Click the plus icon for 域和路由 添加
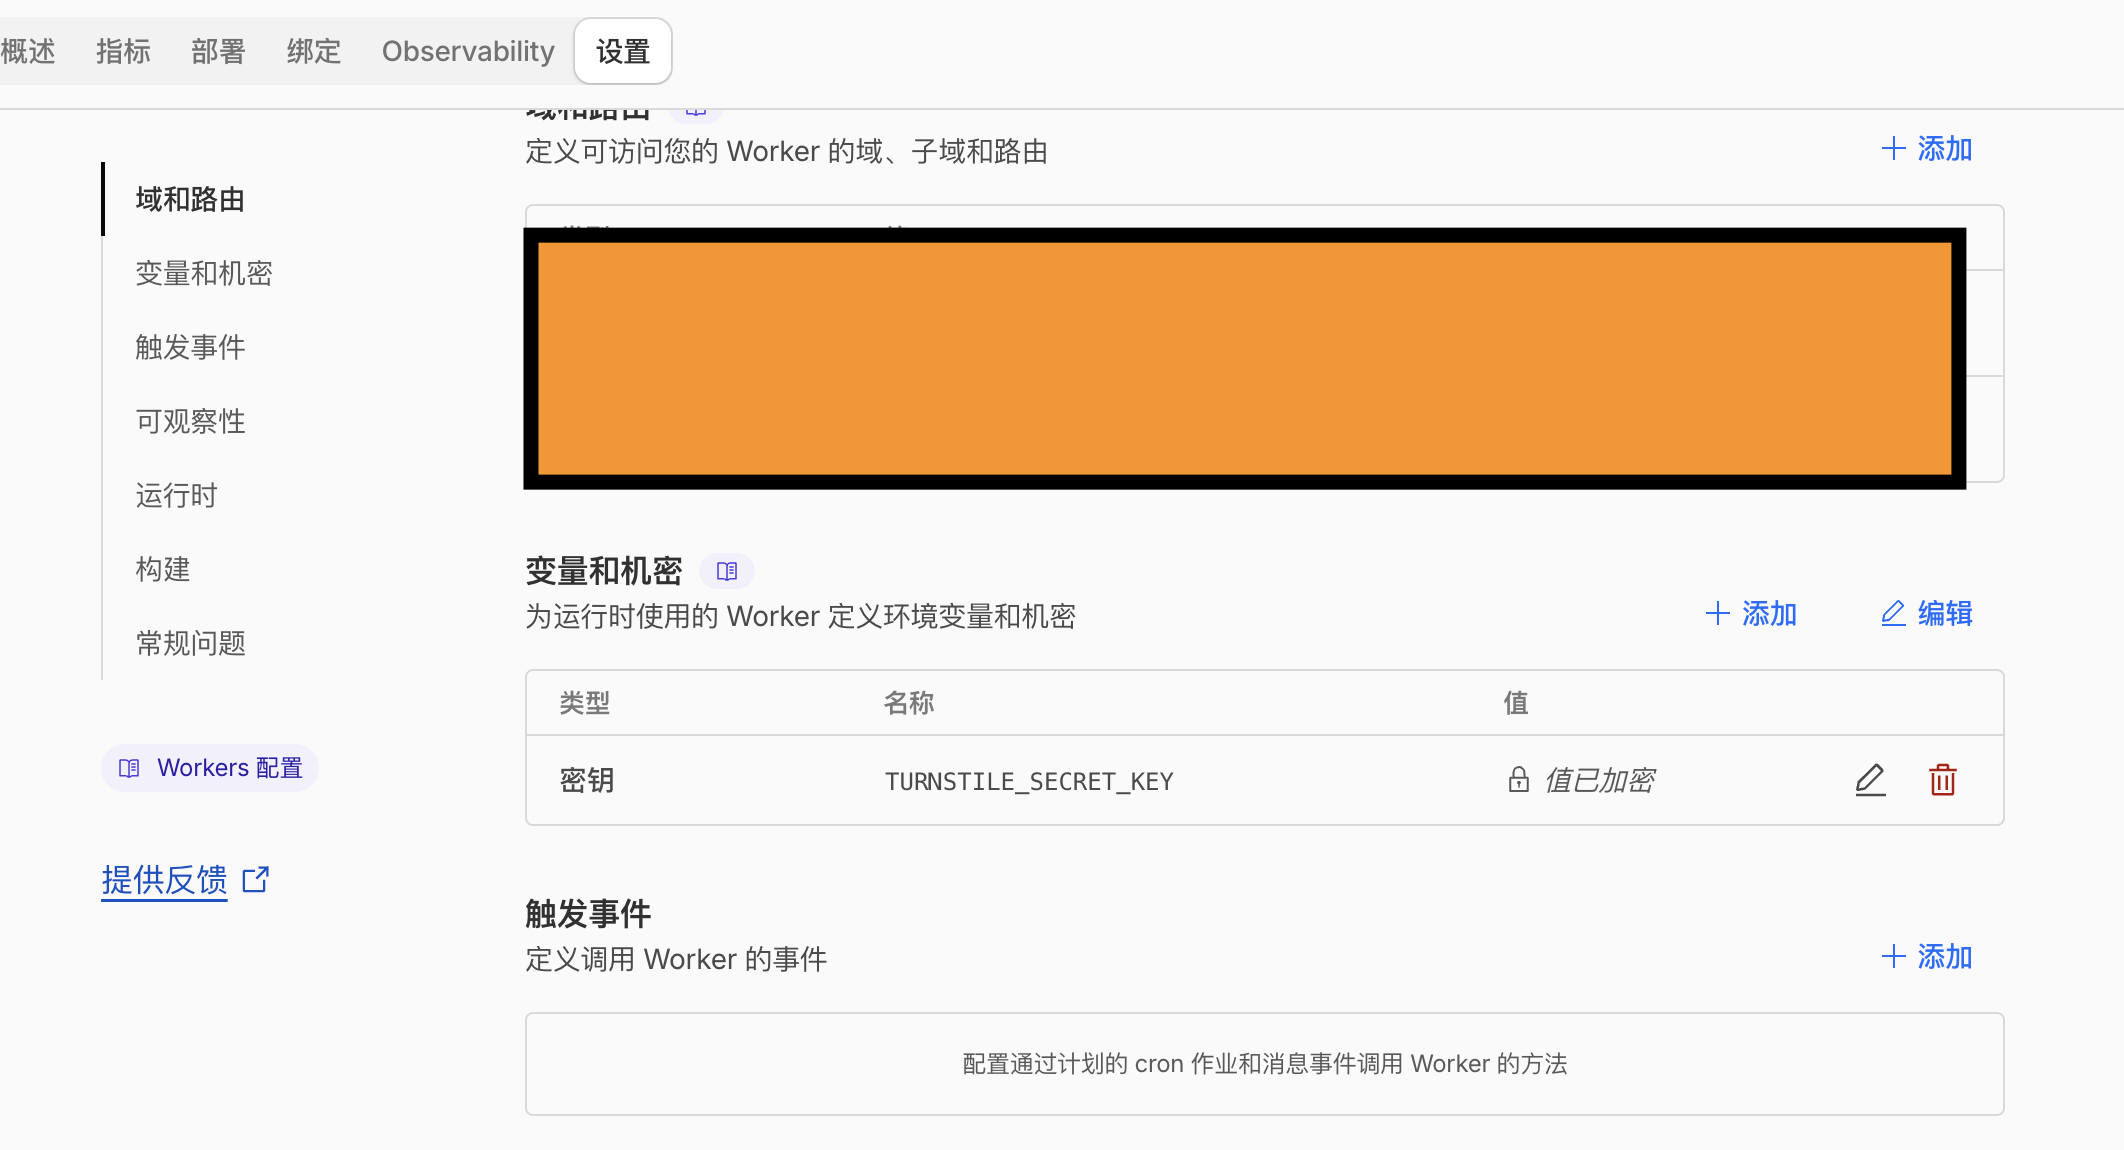The width and height of the screenshot is (2124, 1150). 1893,149
